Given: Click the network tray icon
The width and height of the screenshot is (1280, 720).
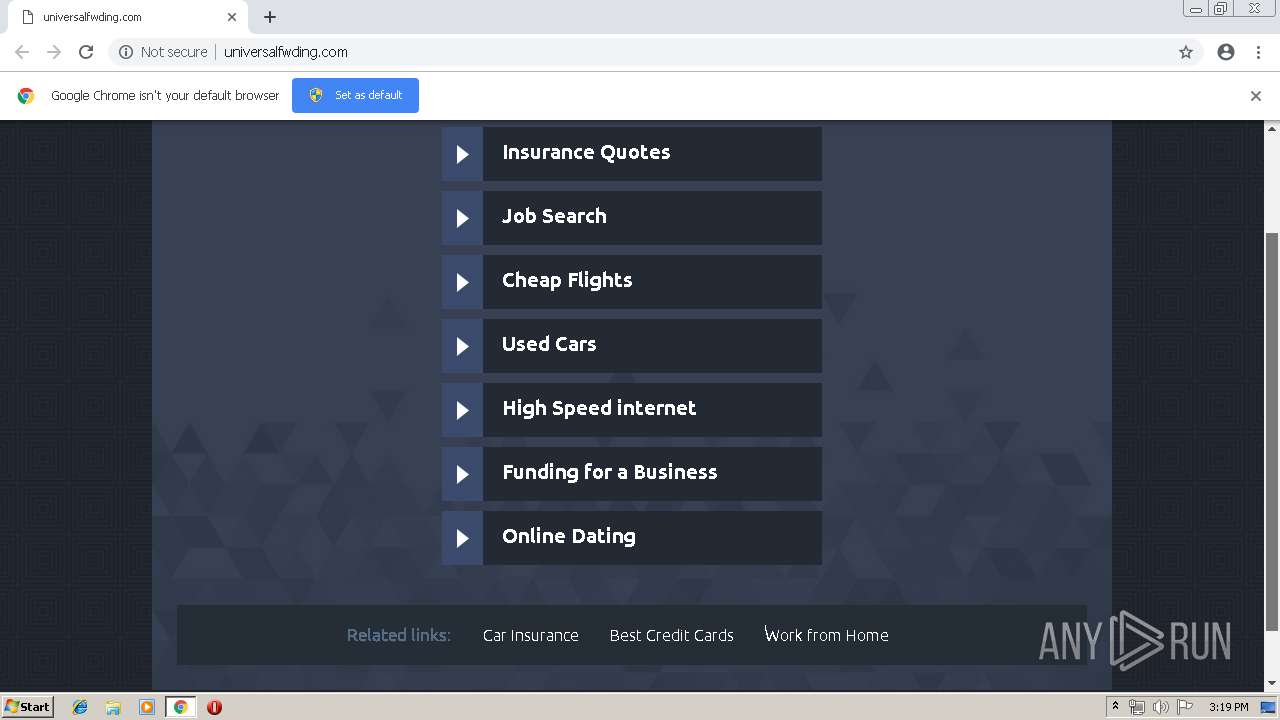Looking at the screenshot, I should 1137,707.
